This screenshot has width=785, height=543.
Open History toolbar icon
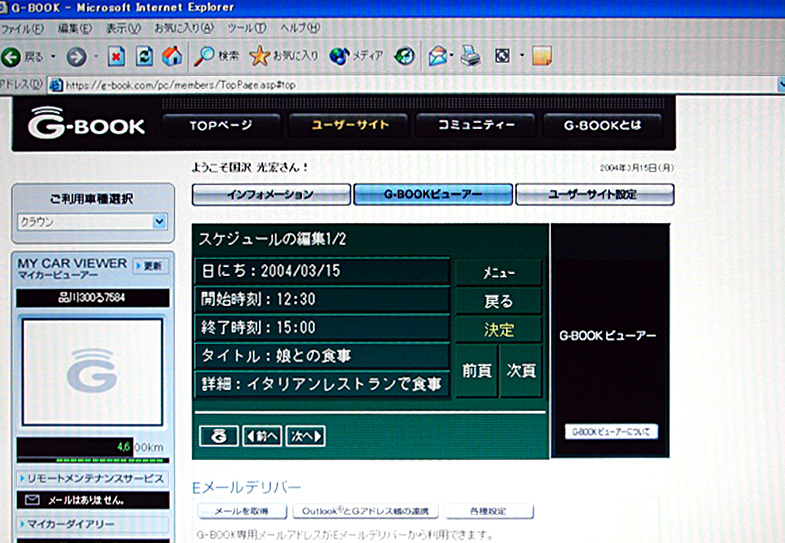click(x=405, y=56)
